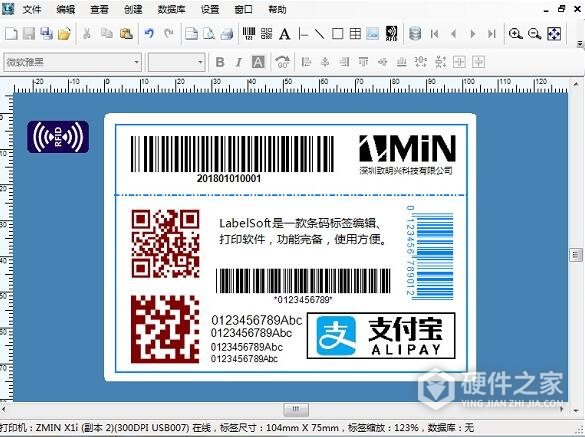The height and width of the screenshot is (437, 585).
Task: Select the QR code tool
Action: click(x=266, y=34)
